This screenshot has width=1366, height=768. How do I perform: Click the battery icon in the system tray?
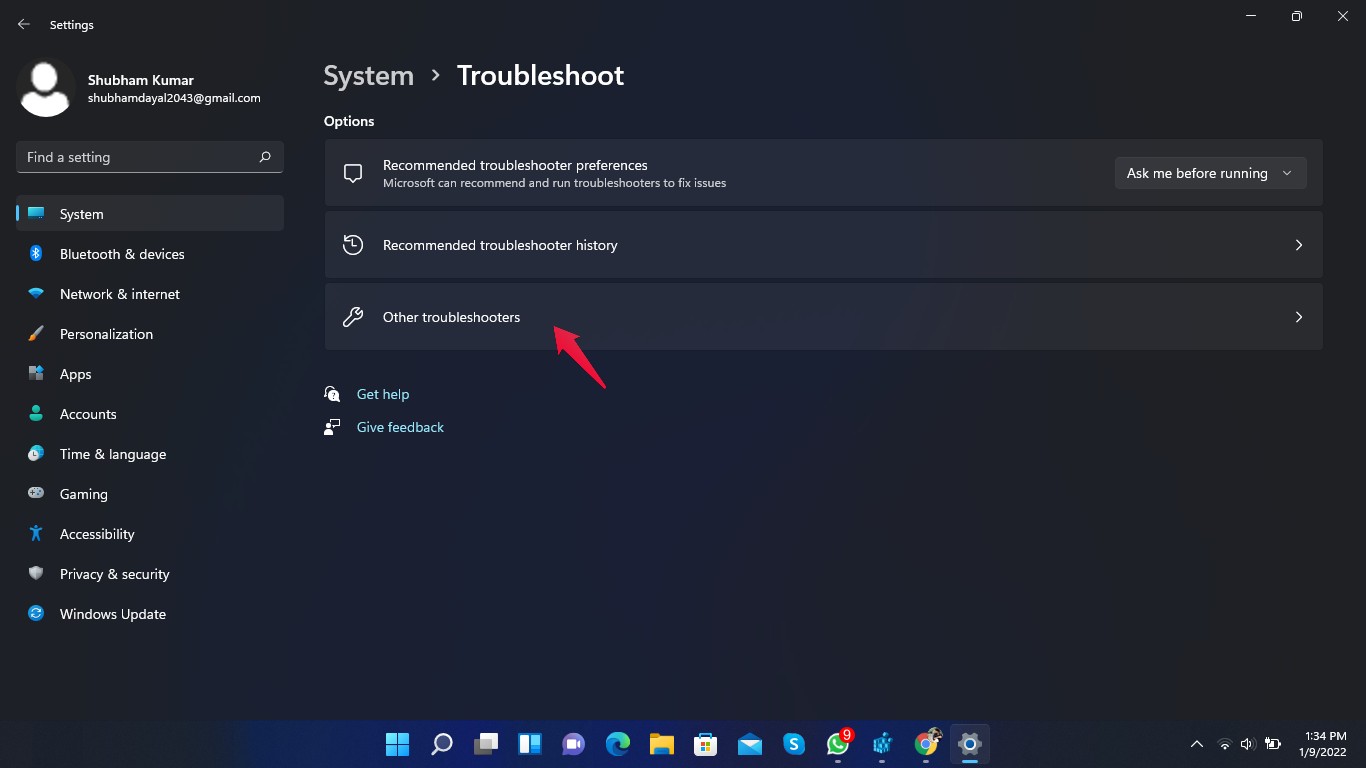1272,744
